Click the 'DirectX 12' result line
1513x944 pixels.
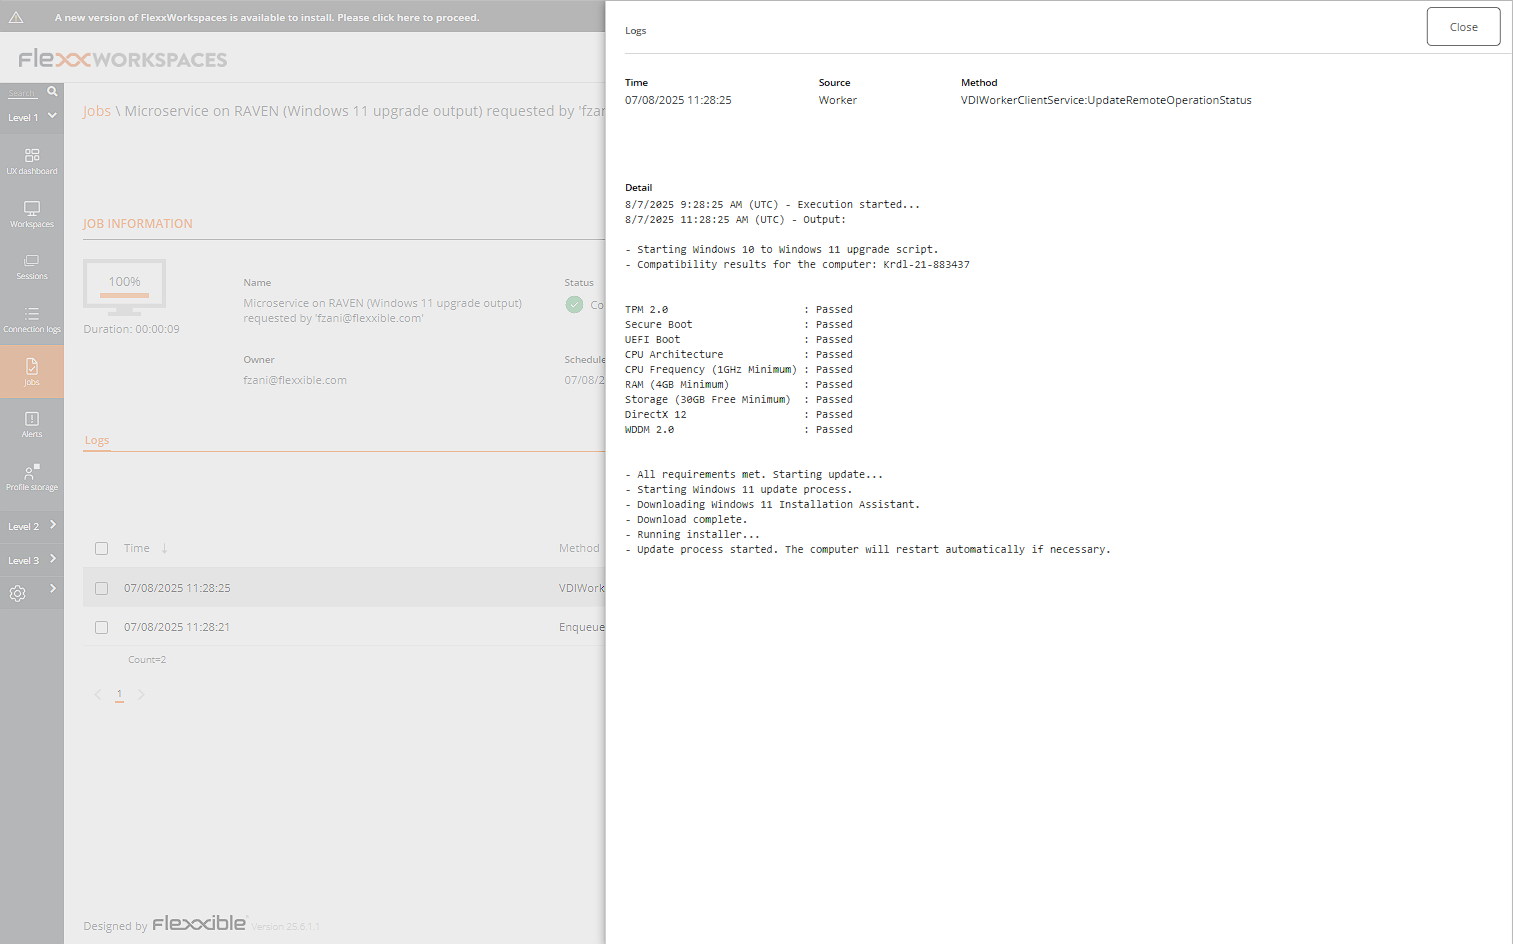point(739,415)
